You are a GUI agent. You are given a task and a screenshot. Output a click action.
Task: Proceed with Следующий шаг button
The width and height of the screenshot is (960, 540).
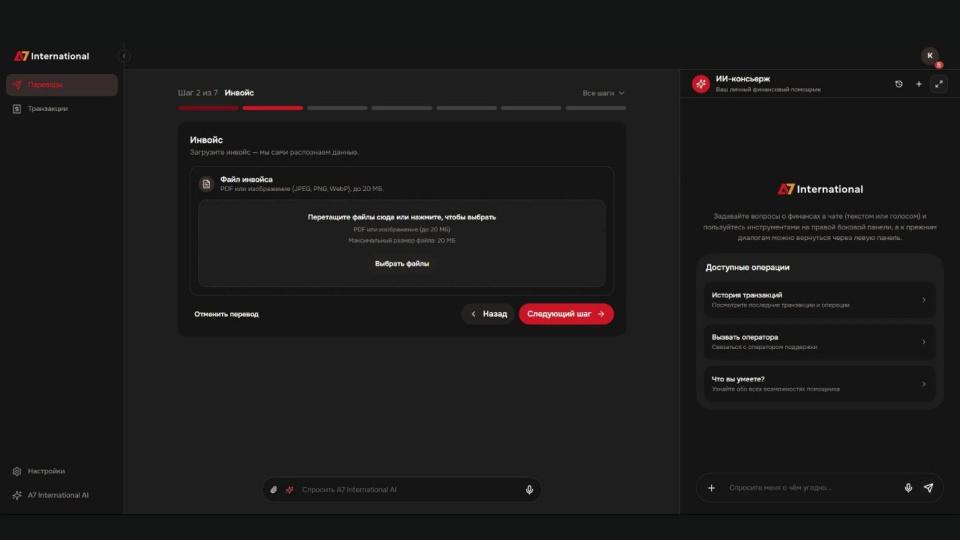point(566,314)
